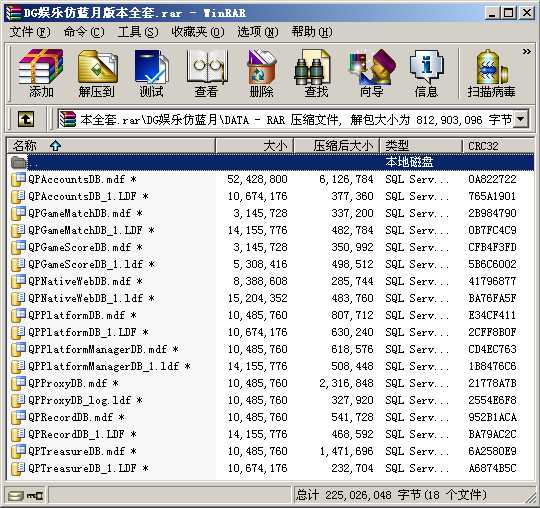Click the 删除 (Delete) toolbar icon
This screenshot has width=540, height=508.
tap(261, 73)
